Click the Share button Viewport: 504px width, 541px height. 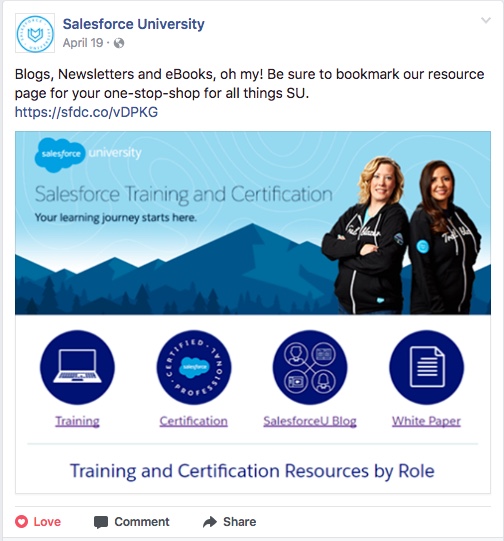coord(229,522)
